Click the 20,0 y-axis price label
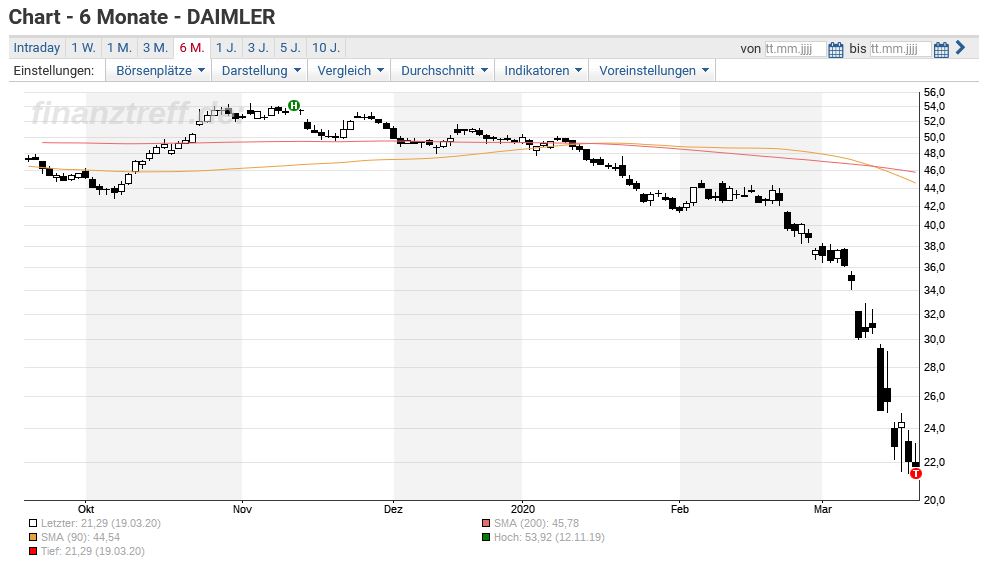 (934, 500)
